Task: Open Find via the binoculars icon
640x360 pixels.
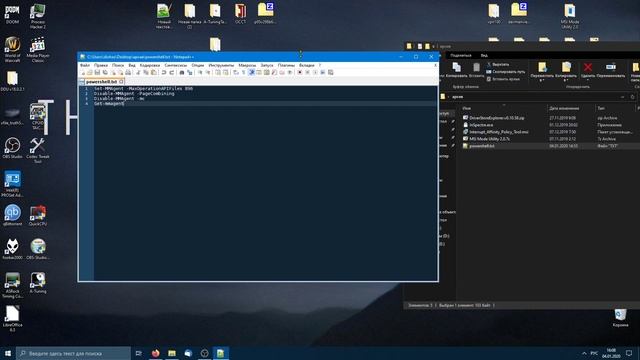Action: click(x=182, y=72)
